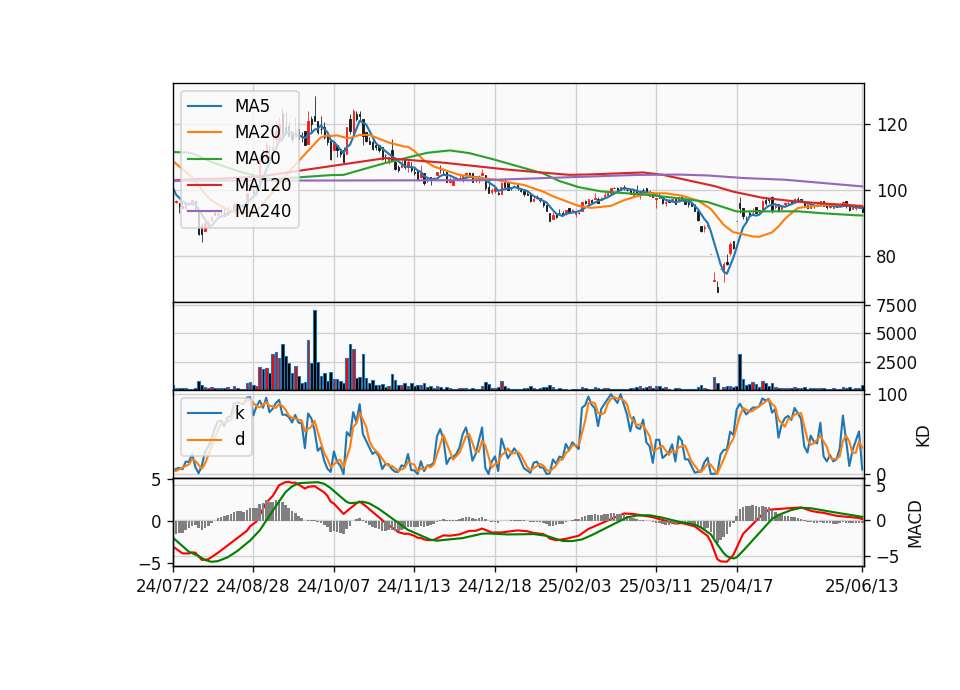The width and height of the screenshot is (960, 690).
Task: Click the MA5 legend label
Action: click(252, 106)
